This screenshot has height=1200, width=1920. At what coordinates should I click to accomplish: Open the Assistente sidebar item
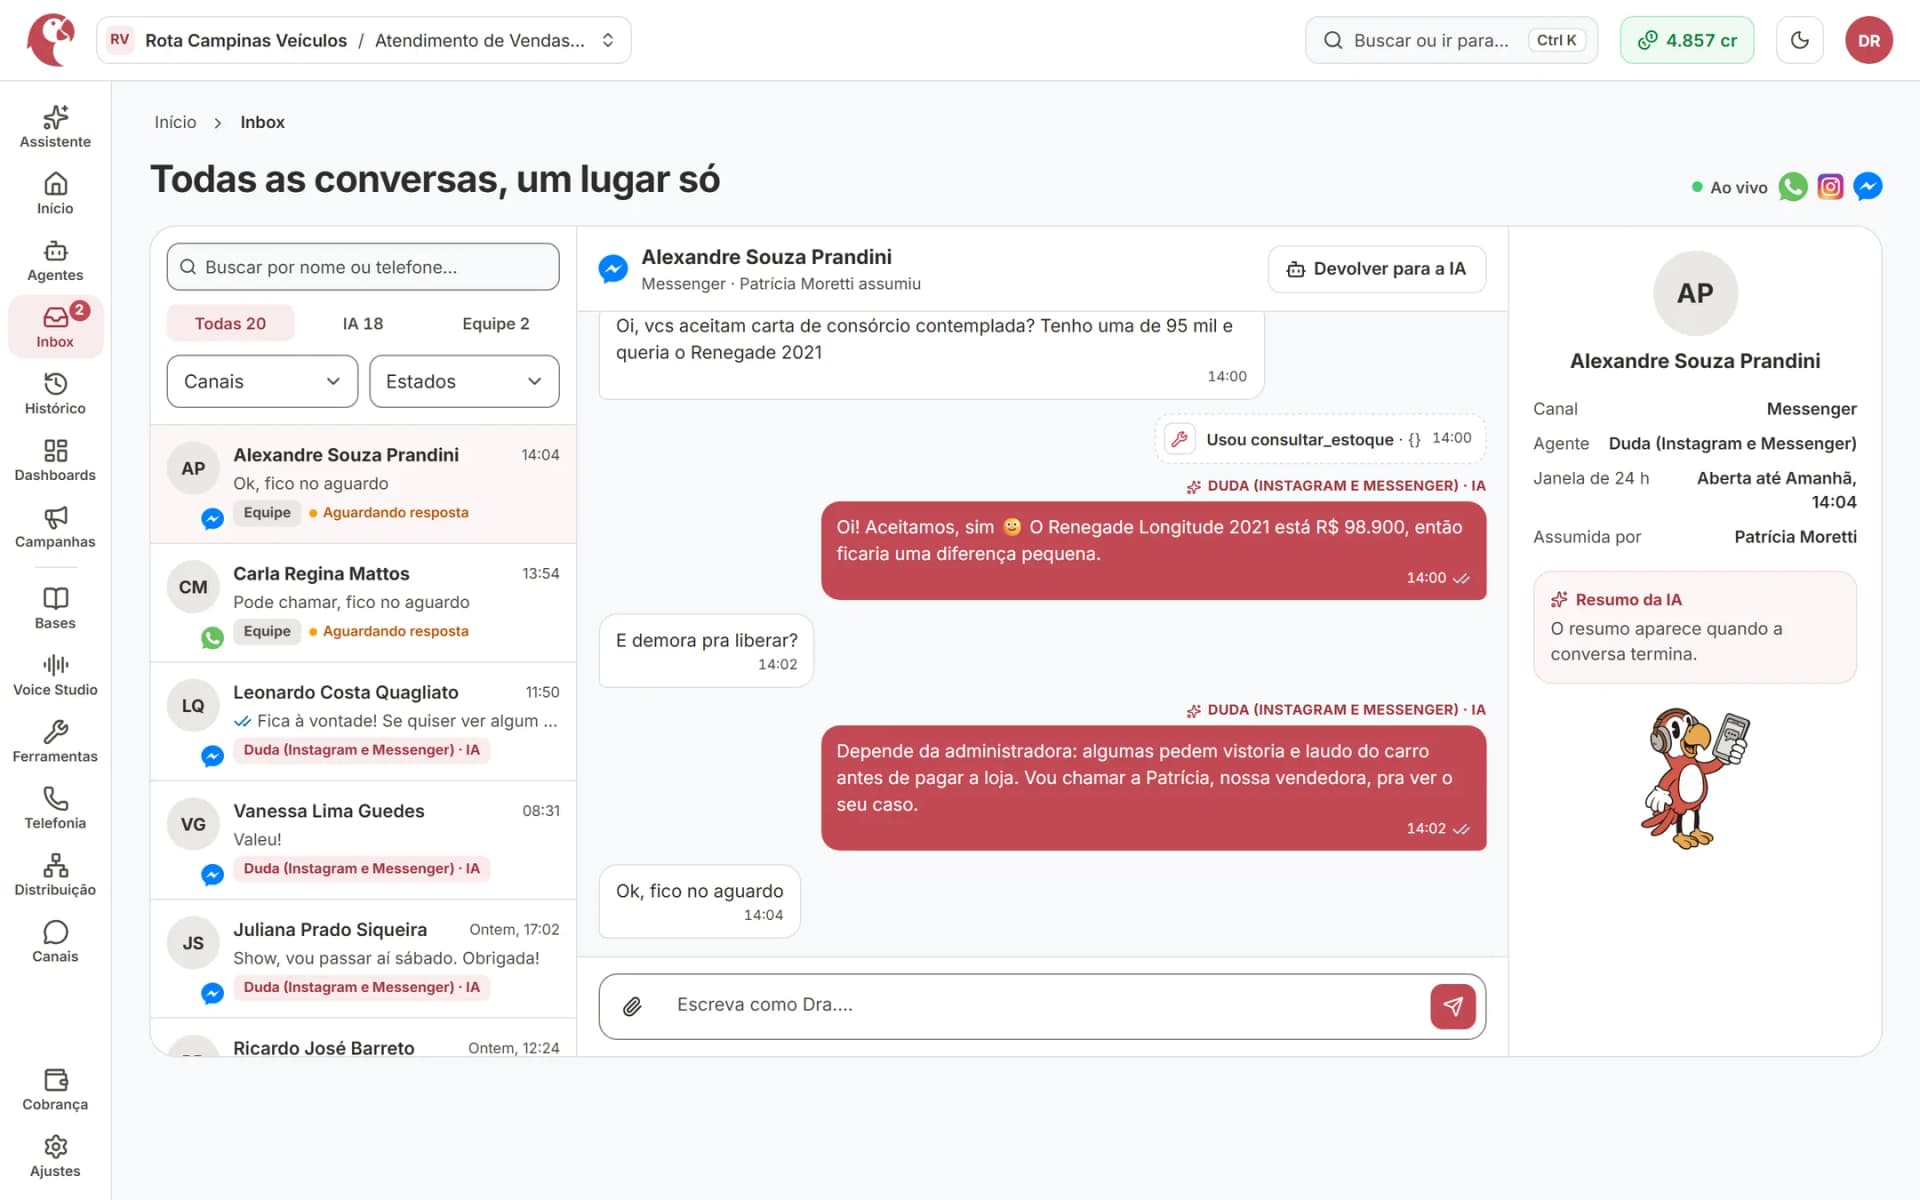tap(55, 127)
